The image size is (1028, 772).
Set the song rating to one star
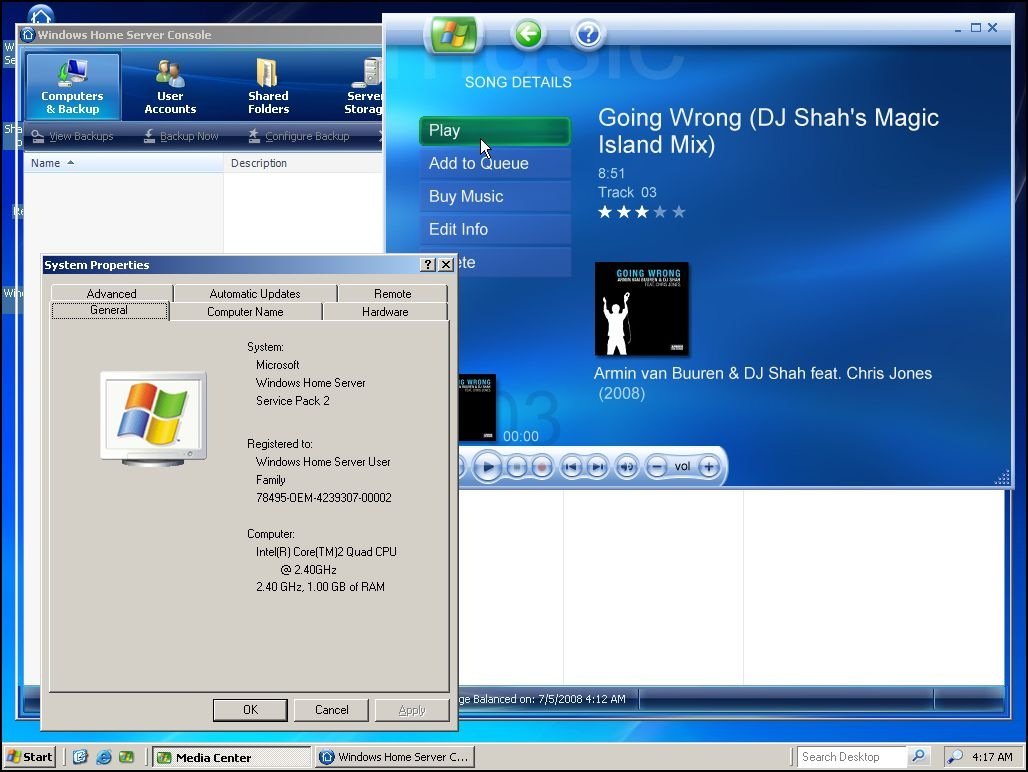point(605,212)
